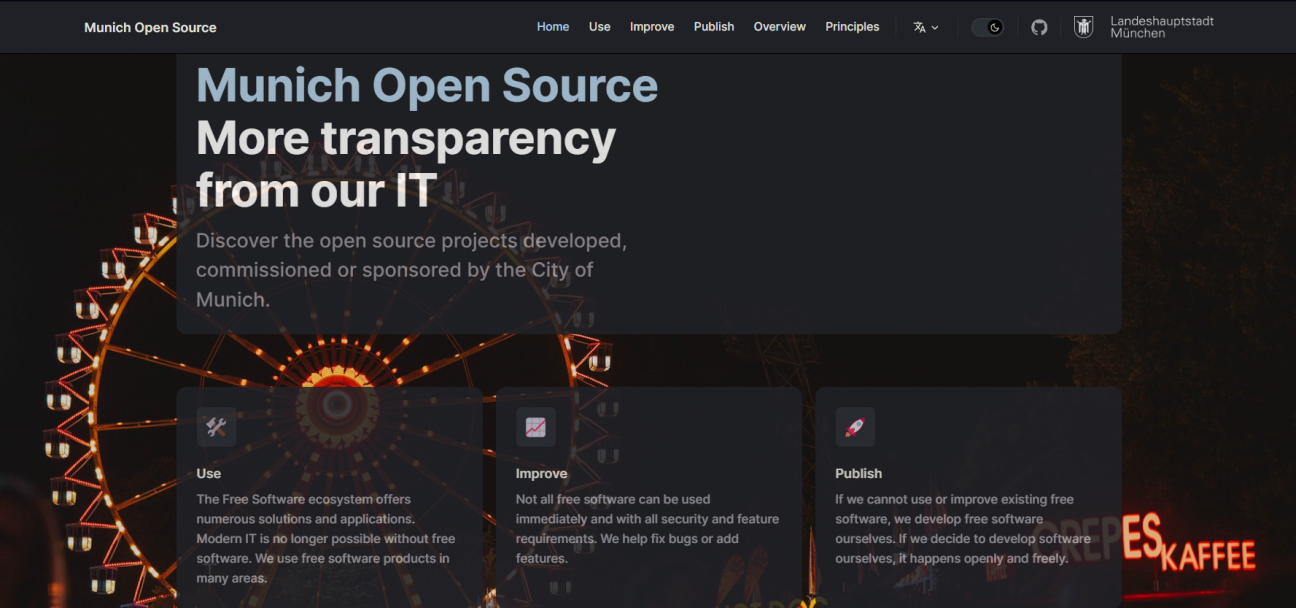Open the Overview nav item
The image size is (1296, 608).
pos(780,27)
